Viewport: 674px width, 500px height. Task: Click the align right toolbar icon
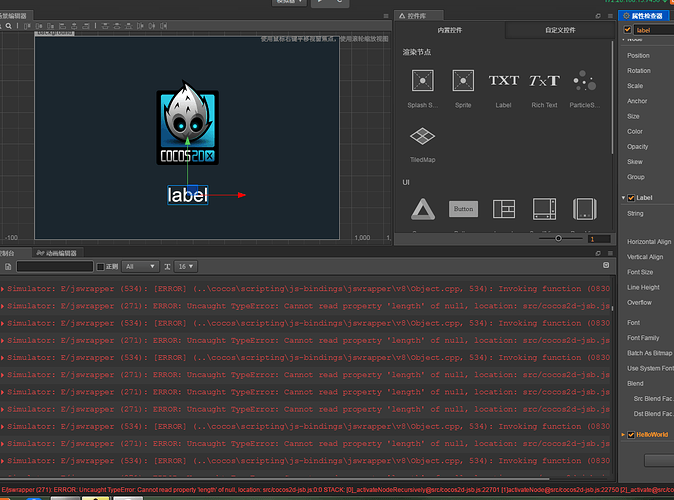86,26
